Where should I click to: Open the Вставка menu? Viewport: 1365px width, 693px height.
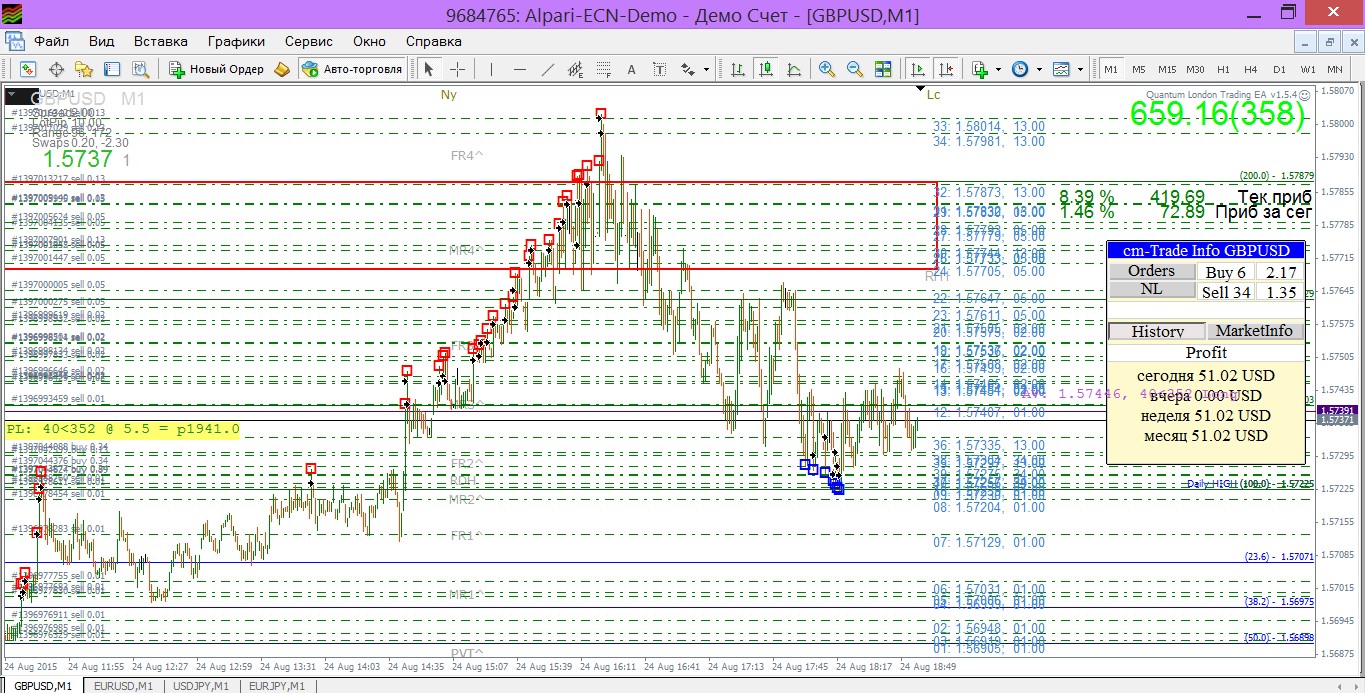point(161,41)
